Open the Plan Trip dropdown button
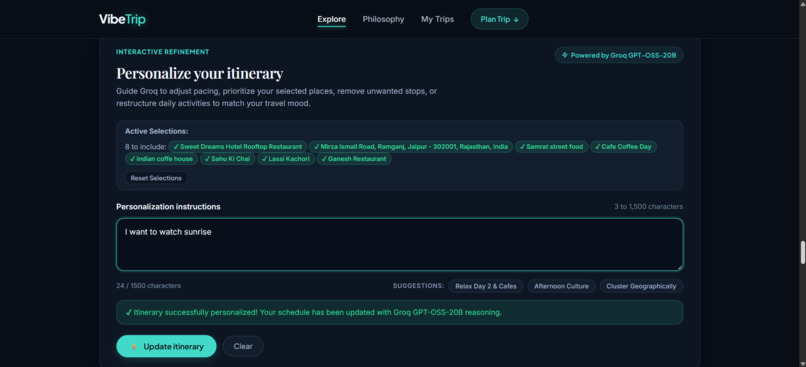Screen dimensions: 806x367 click(499, 20)
